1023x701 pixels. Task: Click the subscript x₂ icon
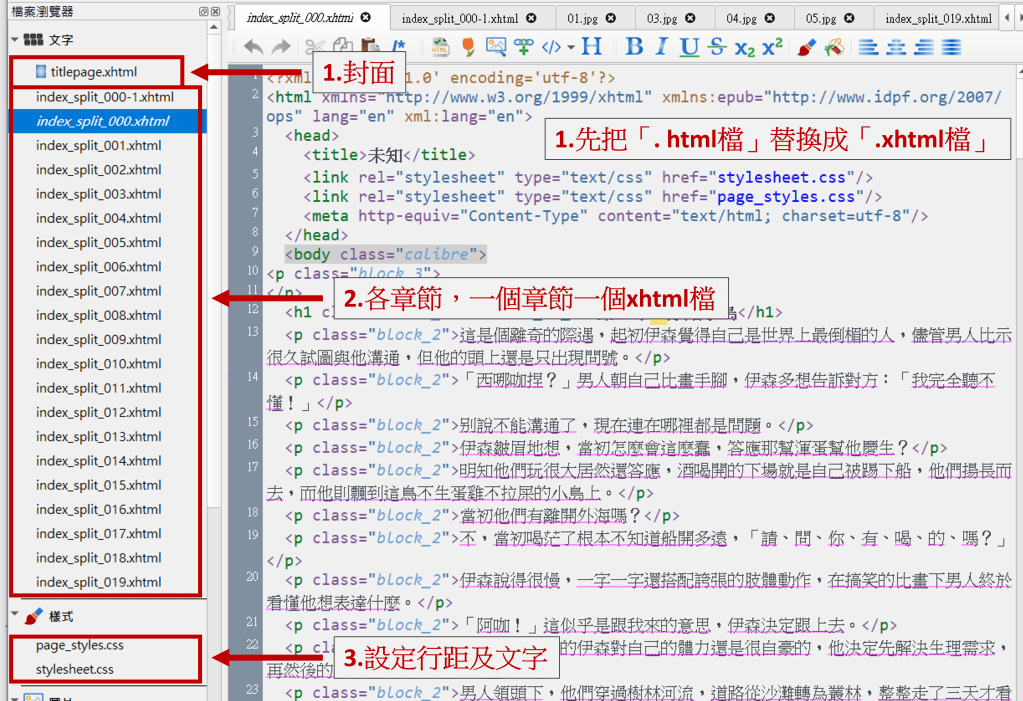tap(744, 47)
